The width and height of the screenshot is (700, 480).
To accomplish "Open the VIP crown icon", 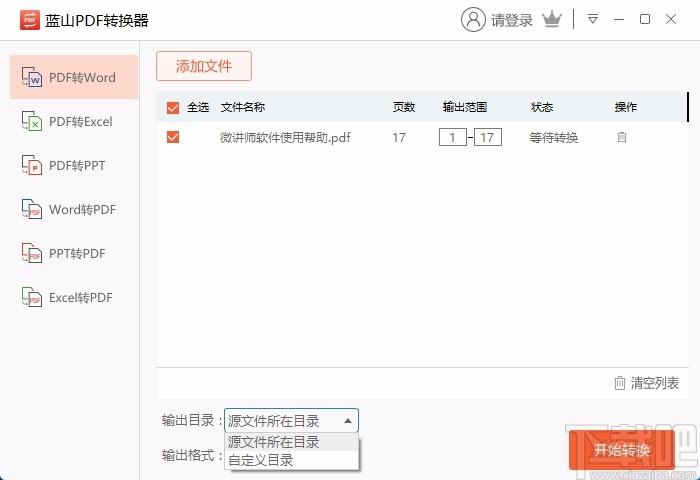I will [x=552, y=20].
